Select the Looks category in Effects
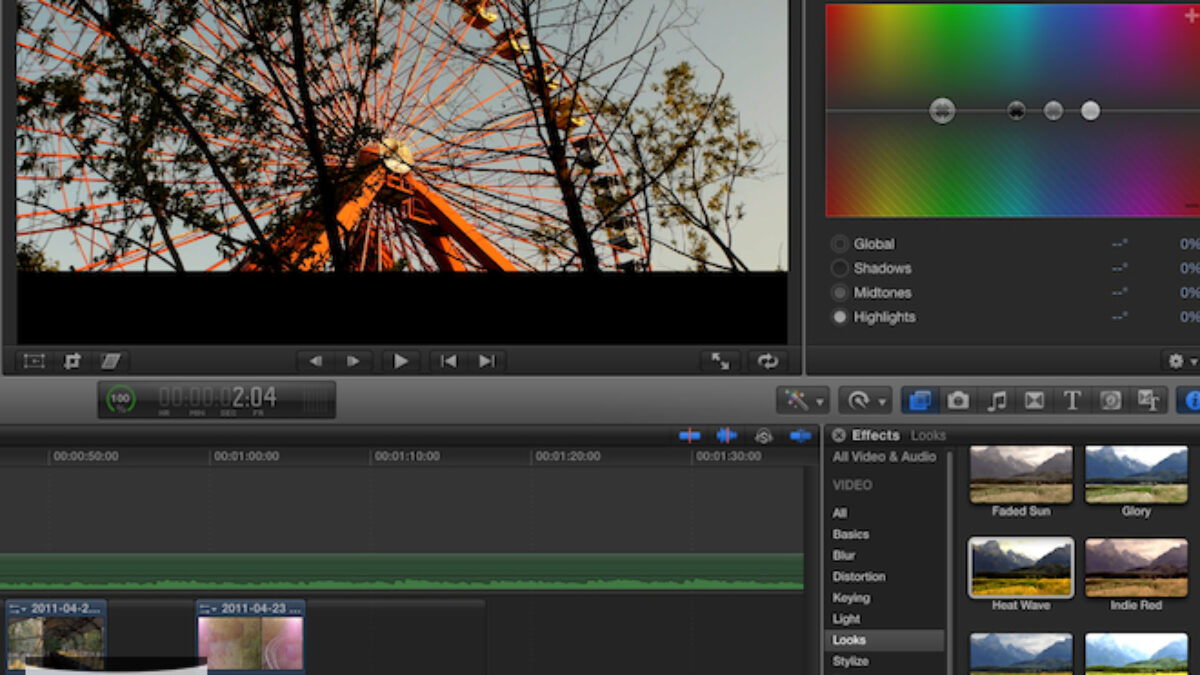Viewport: 1200px width, 675px height. (850, 640)
